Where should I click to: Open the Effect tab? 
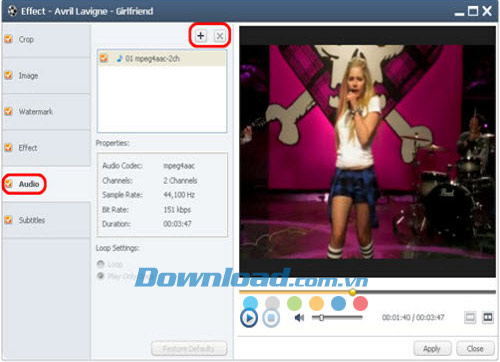coord(46,148)
